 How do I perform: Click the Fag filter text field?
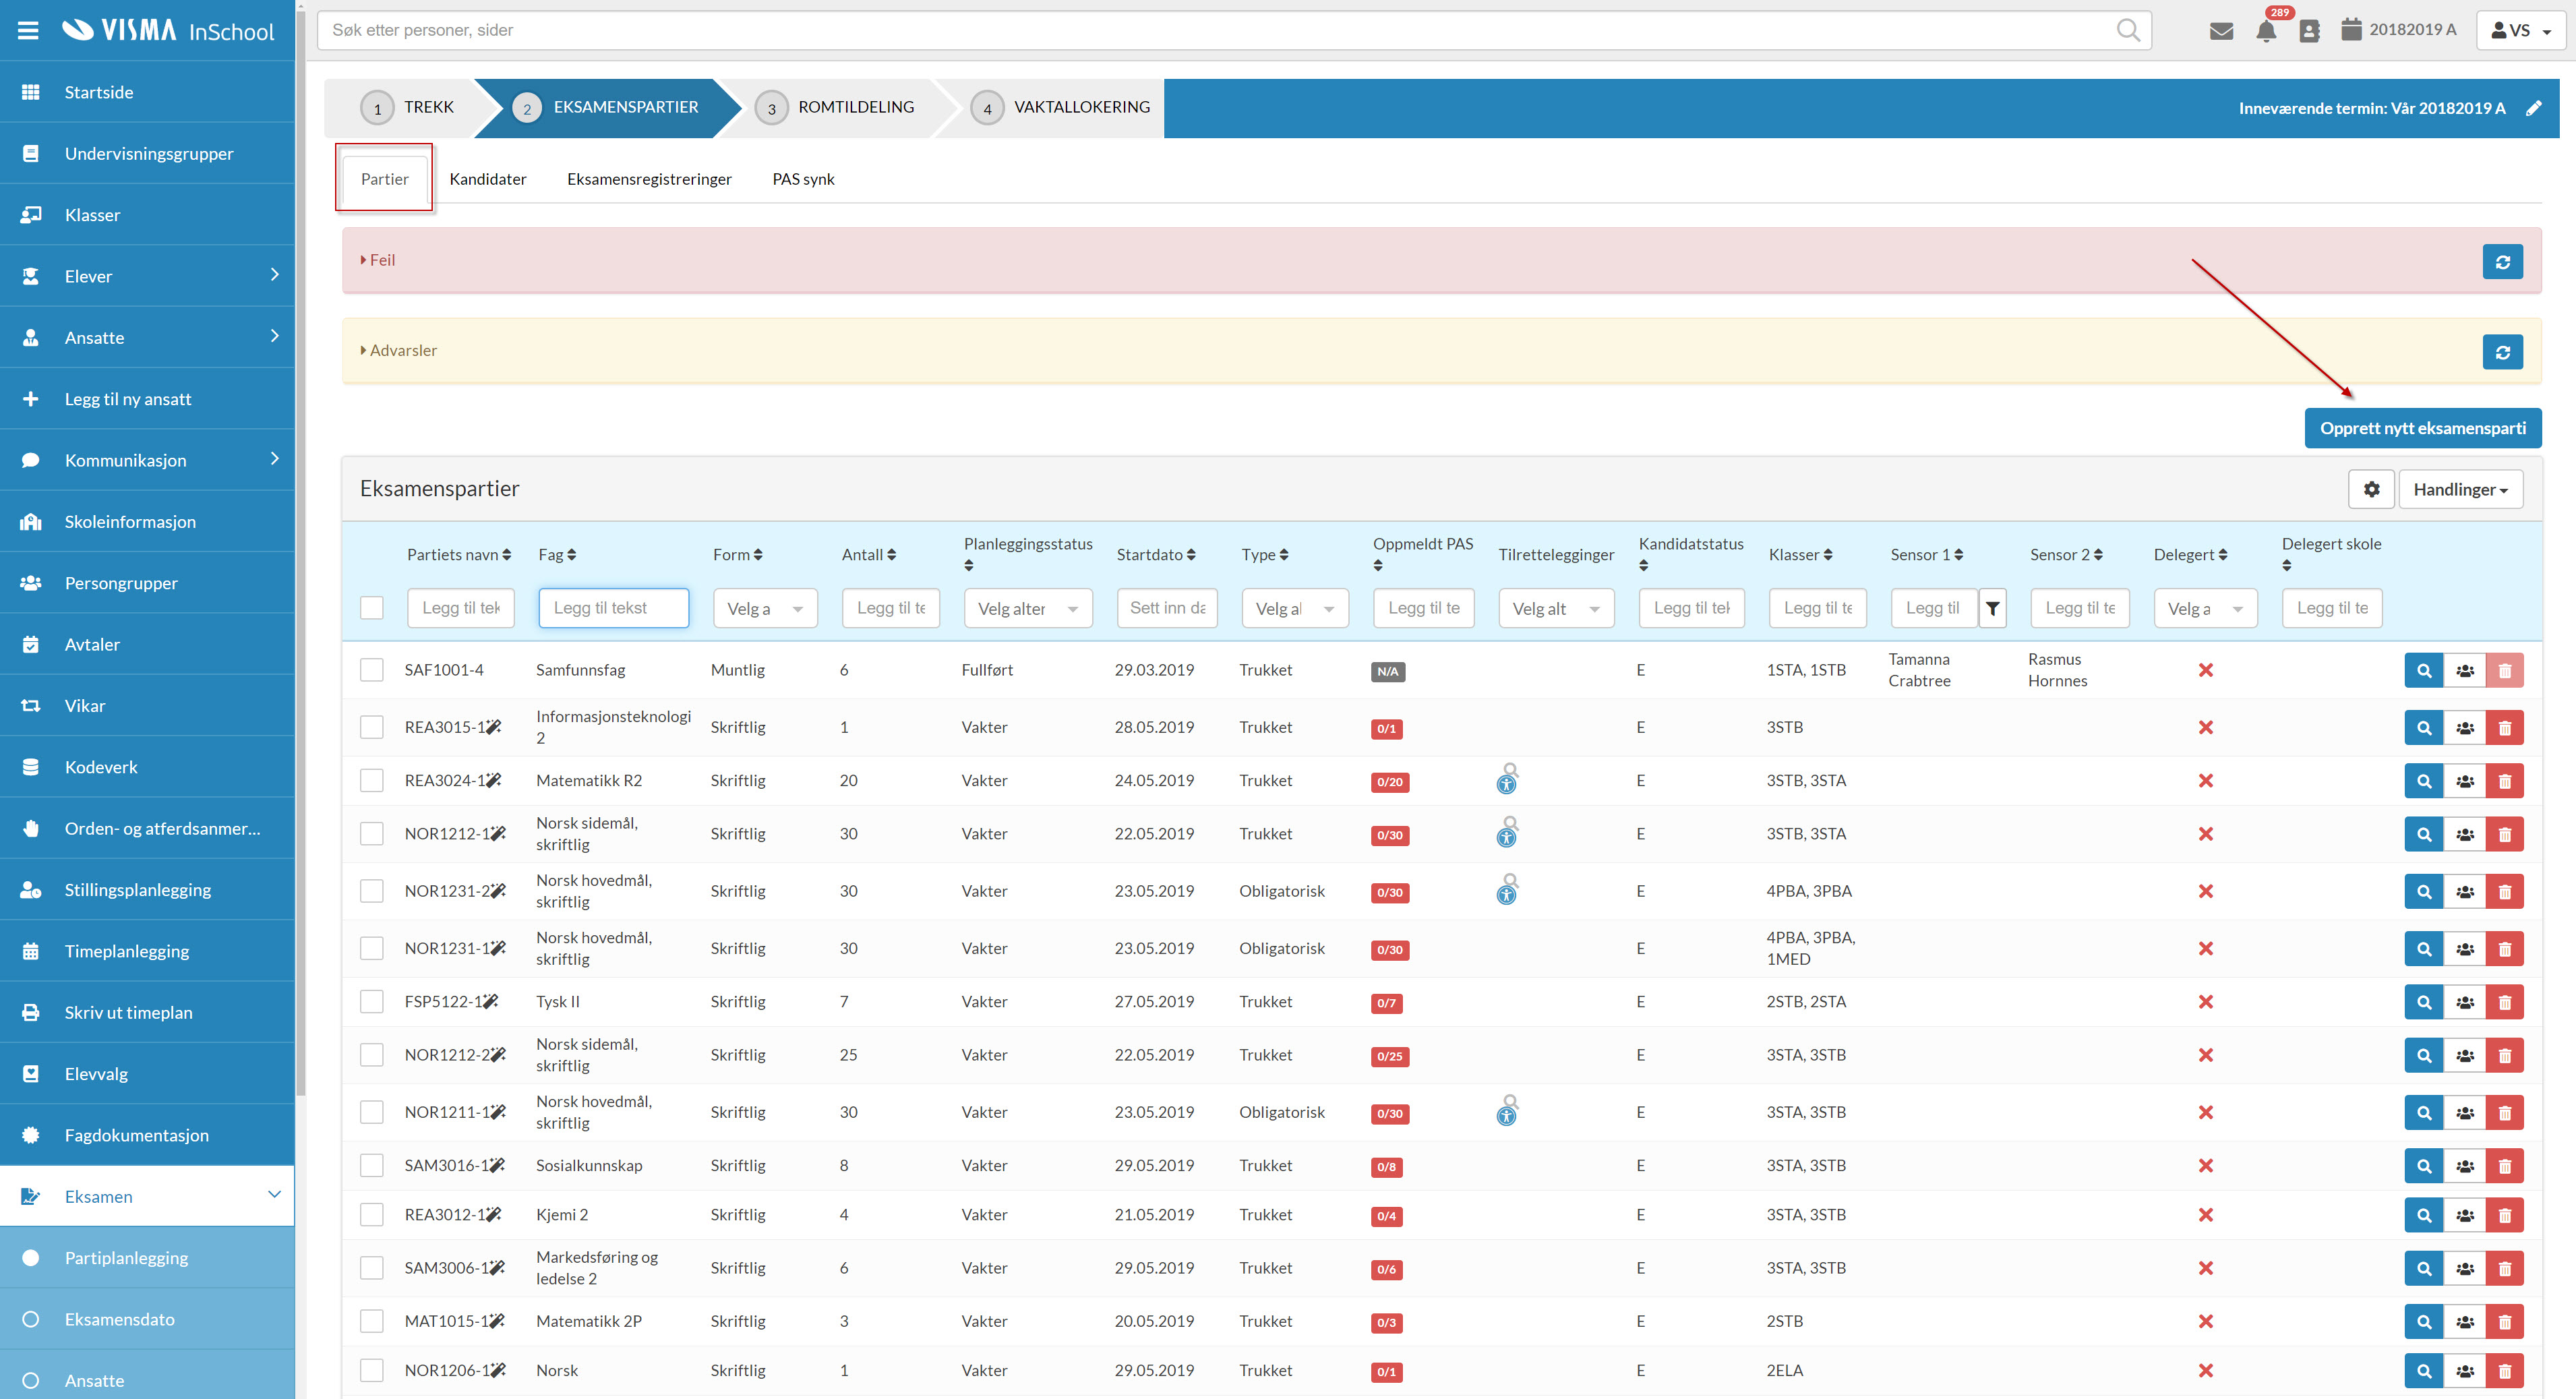[614, 609]
